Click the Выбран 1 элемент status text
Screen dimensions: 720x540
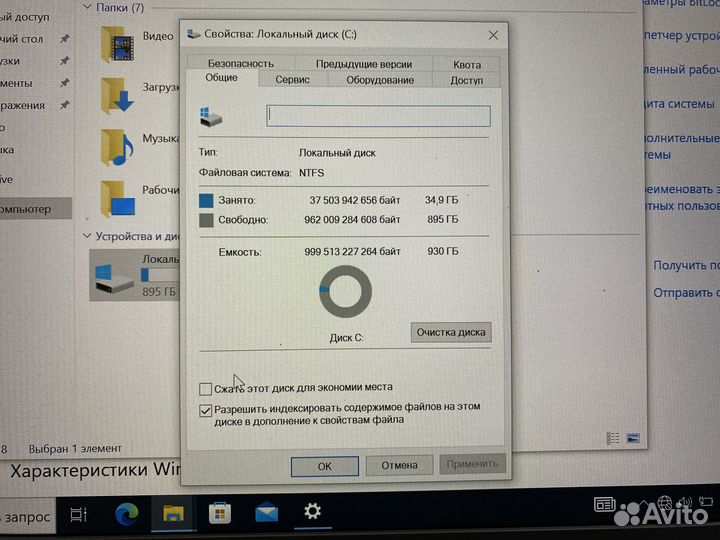(x=75, y=449)
